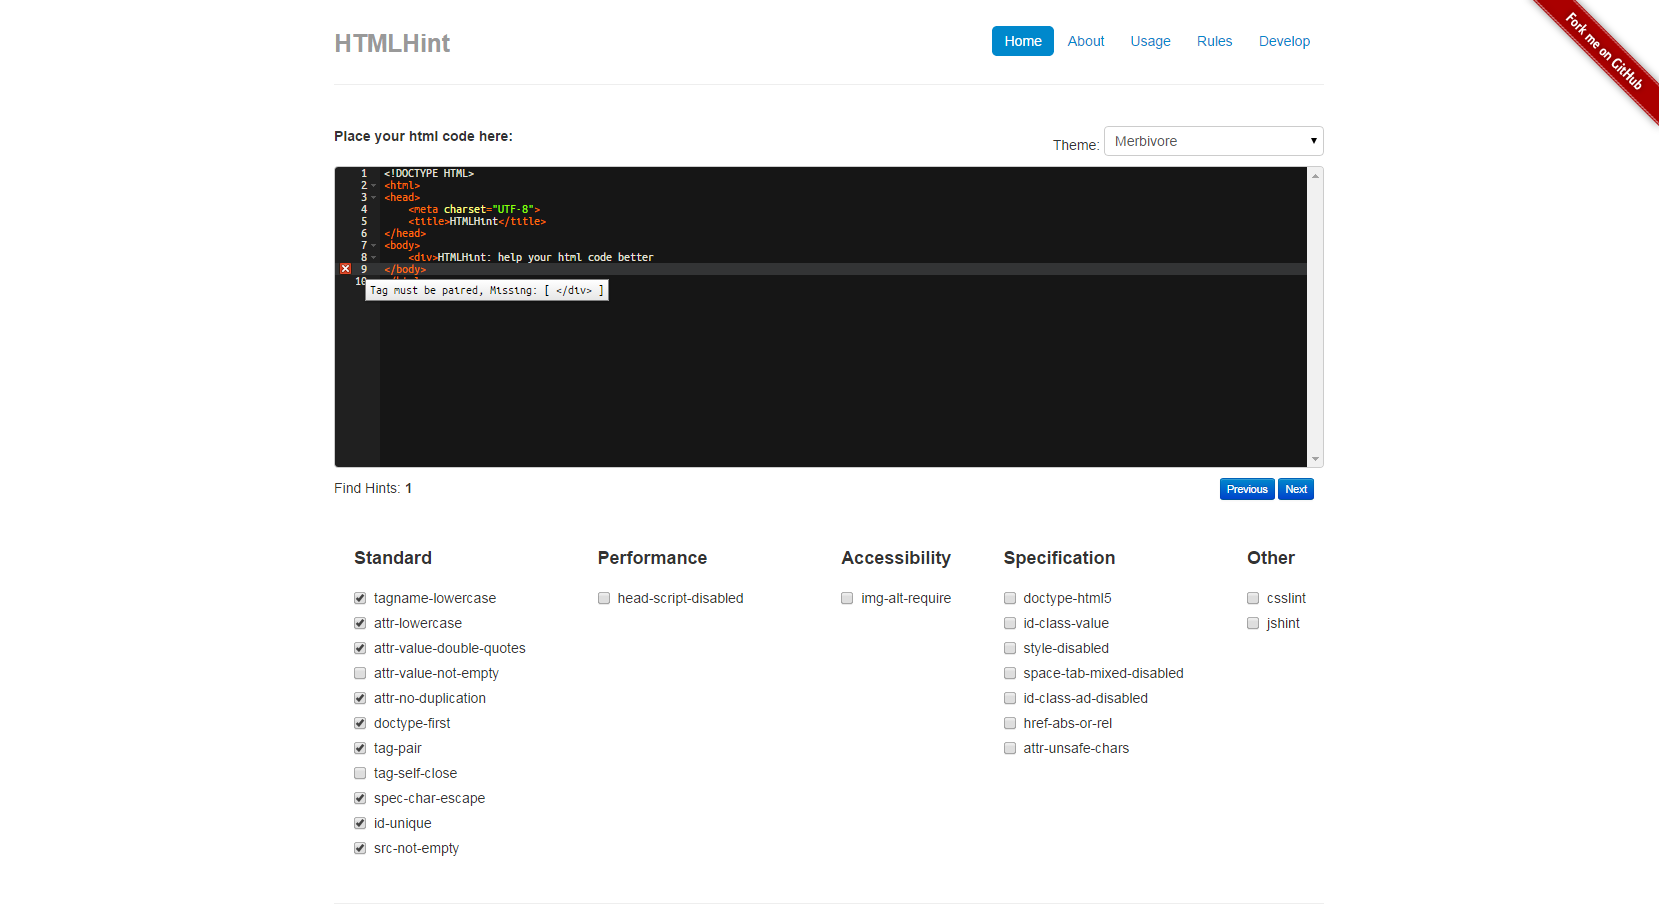Open the Theme dropdown showing Merbivore
The image size is (1659, 911).
[x=1213, y=141]
